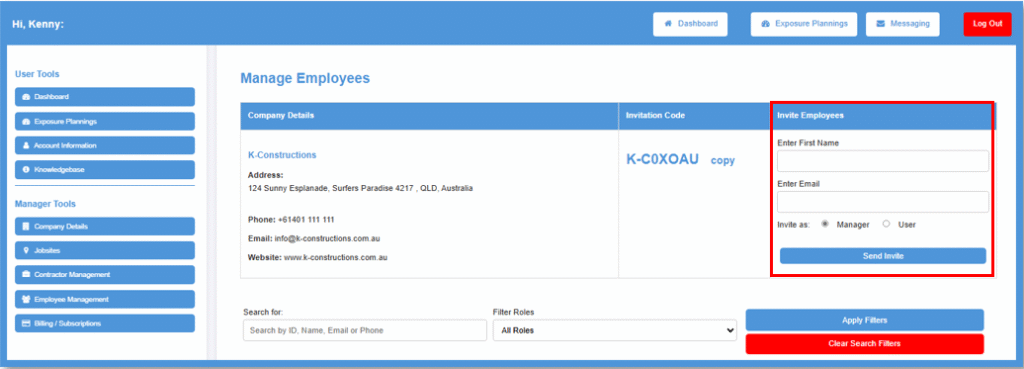The width and height of the screenshot is (1024, 369).
Task: Click the address 124 Sunny Esplanade text
Action: coord(360,188)
